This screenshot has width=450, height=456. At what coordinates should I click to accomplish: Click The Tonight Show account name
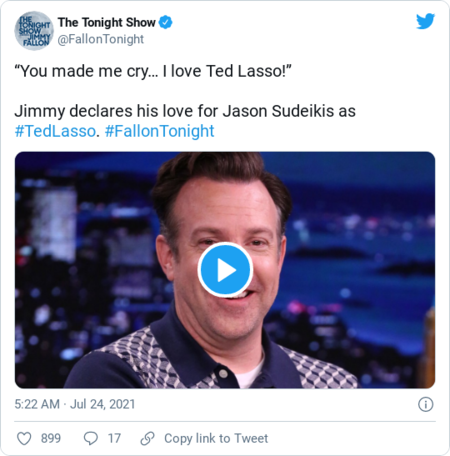107,22
